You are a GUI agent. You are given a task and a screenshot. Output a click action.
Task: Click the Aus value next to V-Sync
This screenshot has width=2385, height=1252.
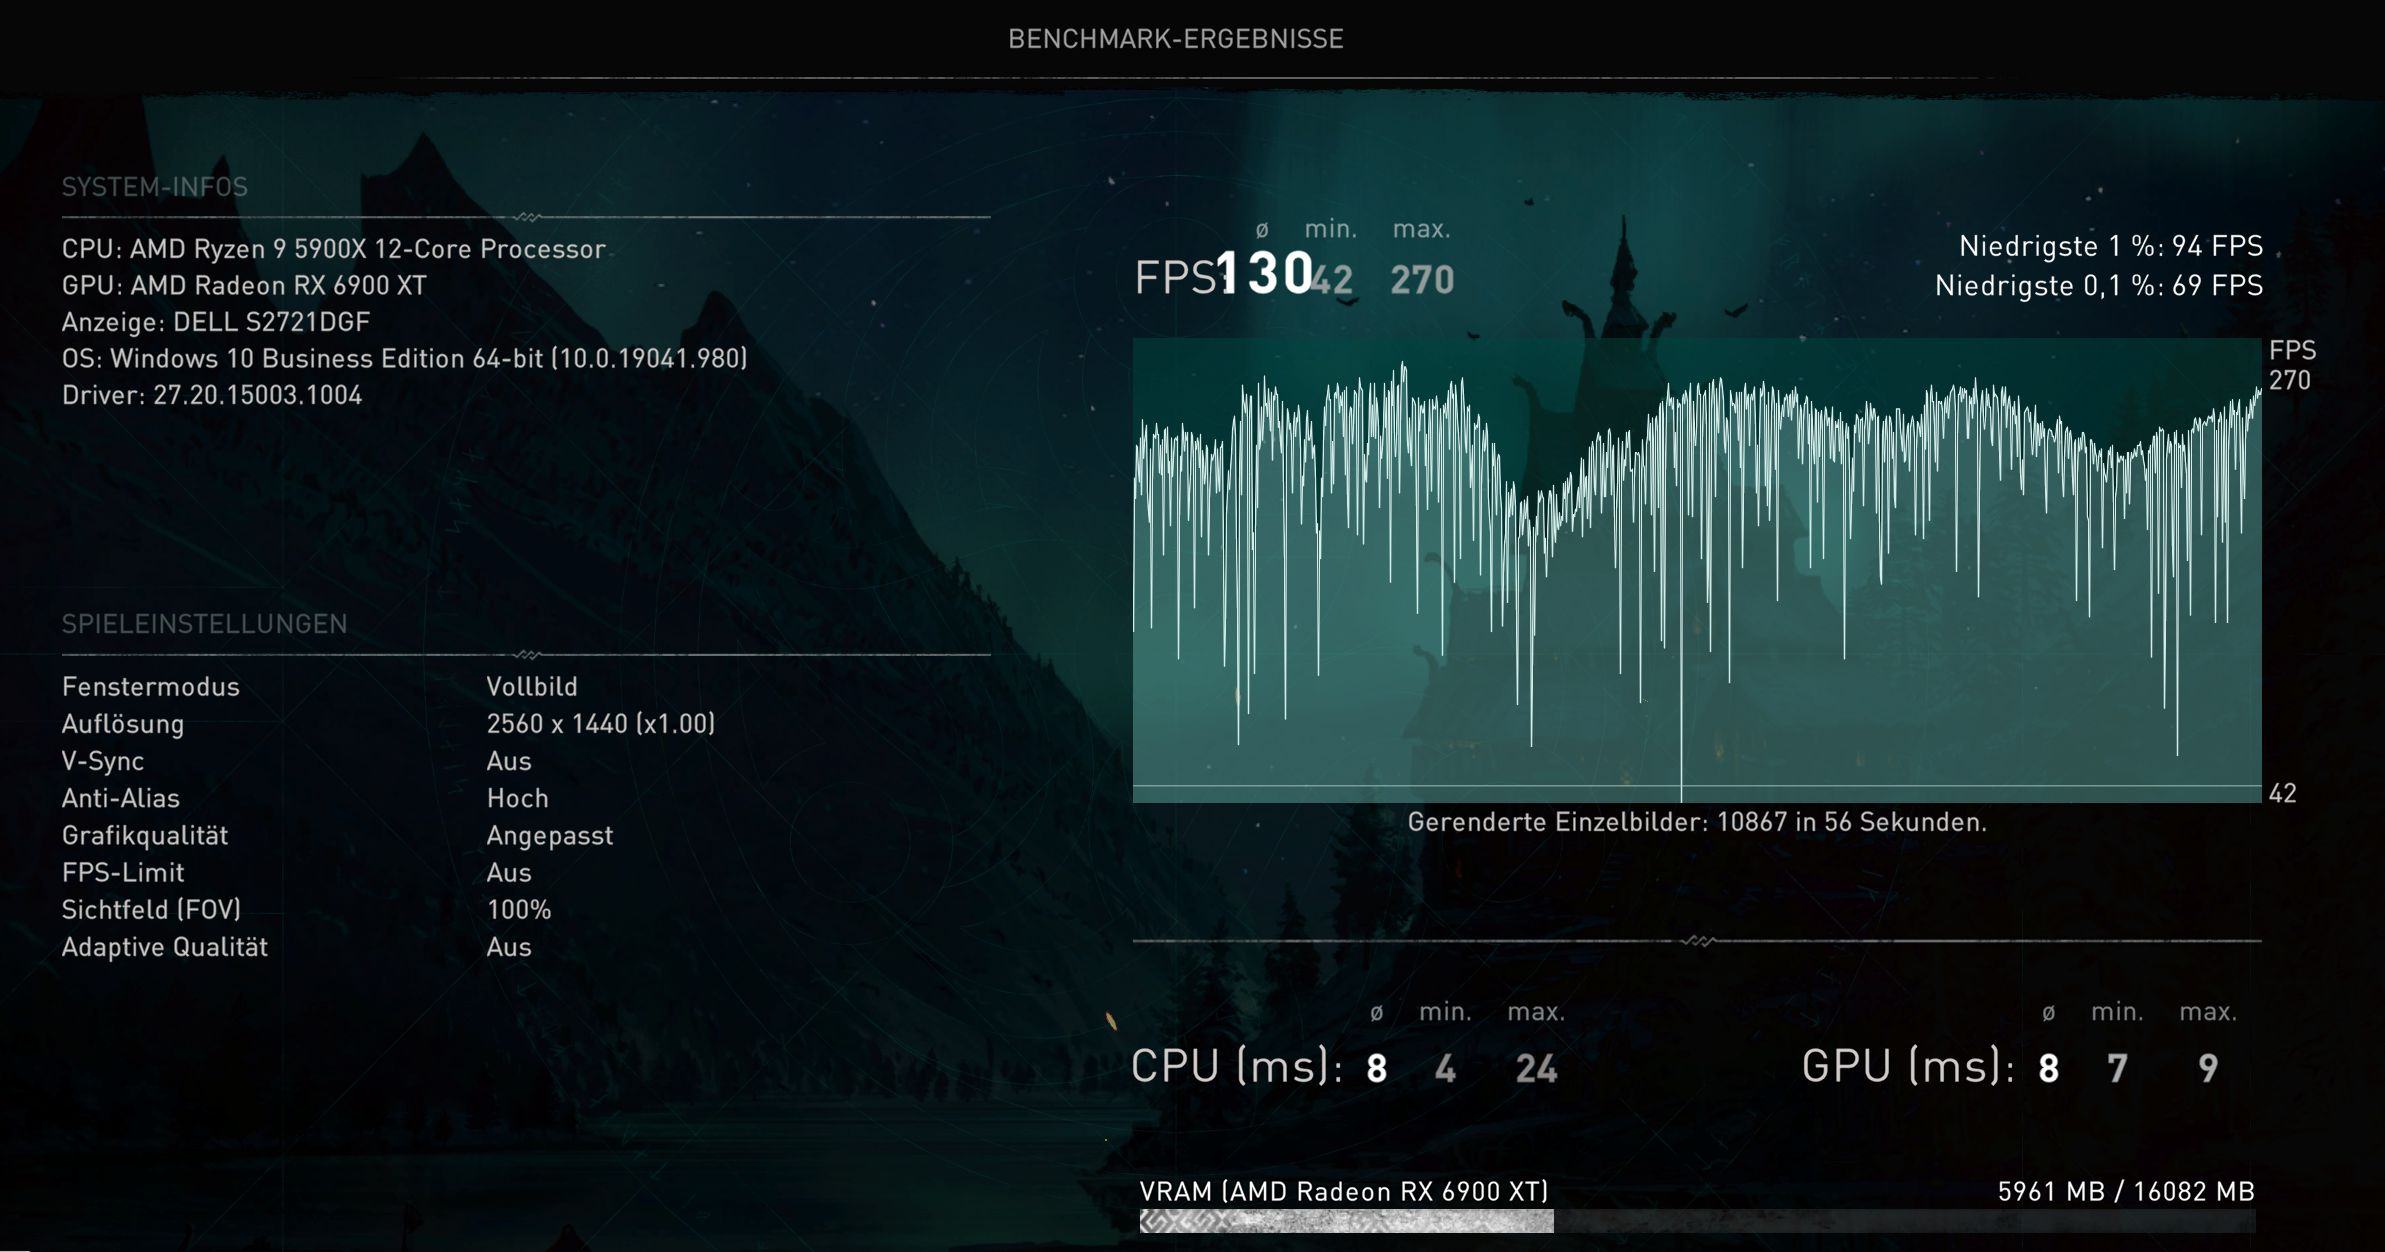[509, 761]
